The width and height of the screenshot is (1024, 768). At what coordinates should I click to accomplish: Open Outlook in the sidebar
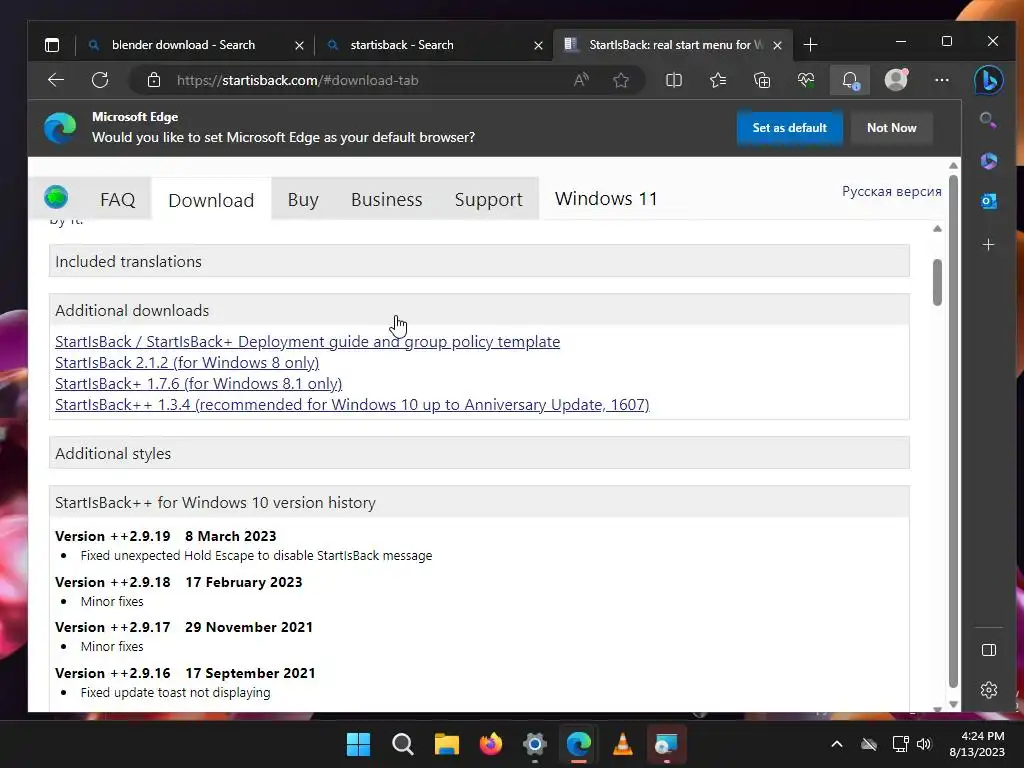click(x=989, y=202)
